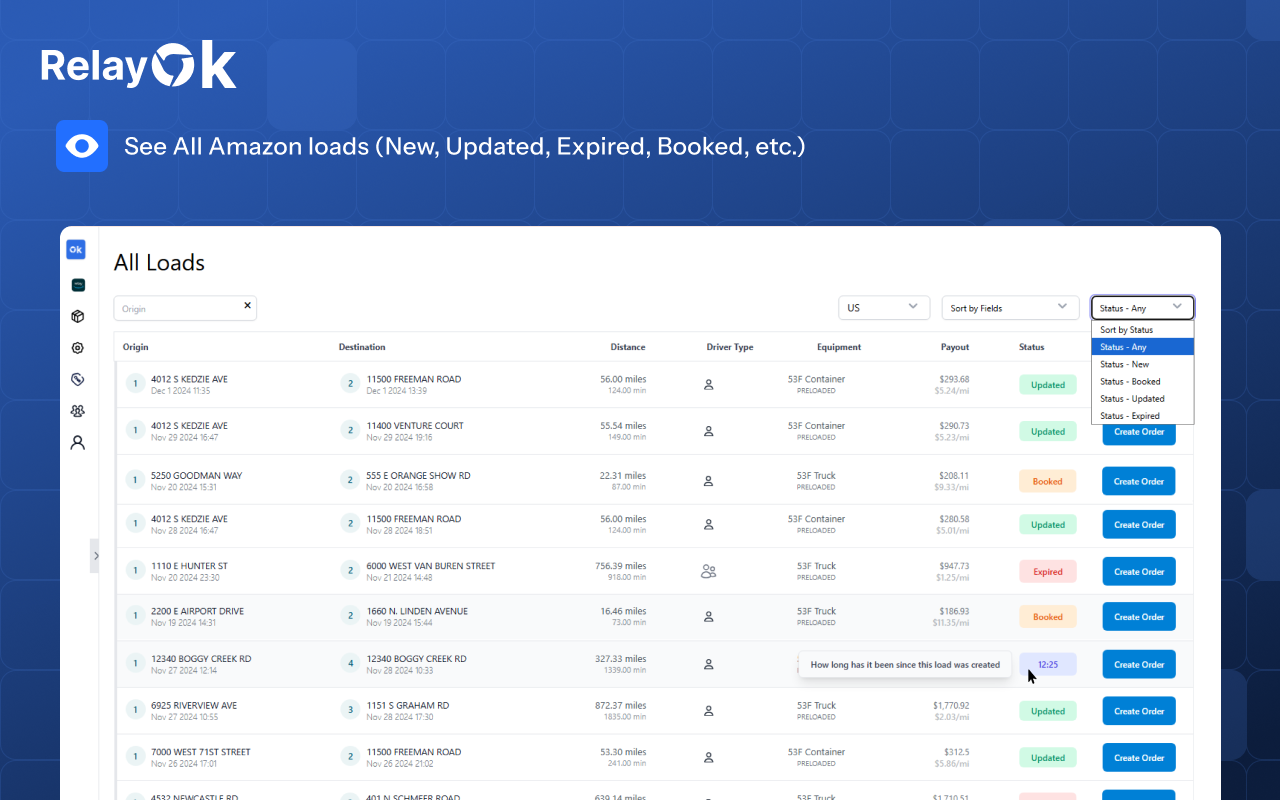The width and height of the screenshot is (1280, 800).
Task: Select the highlighted Status - Any option in the list
Action: tap(1142, 347)
